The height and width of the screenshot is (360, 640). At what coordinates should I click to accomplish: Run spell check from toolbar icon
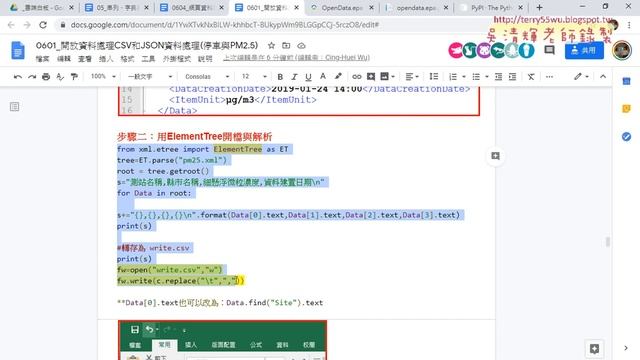point(60,77)
